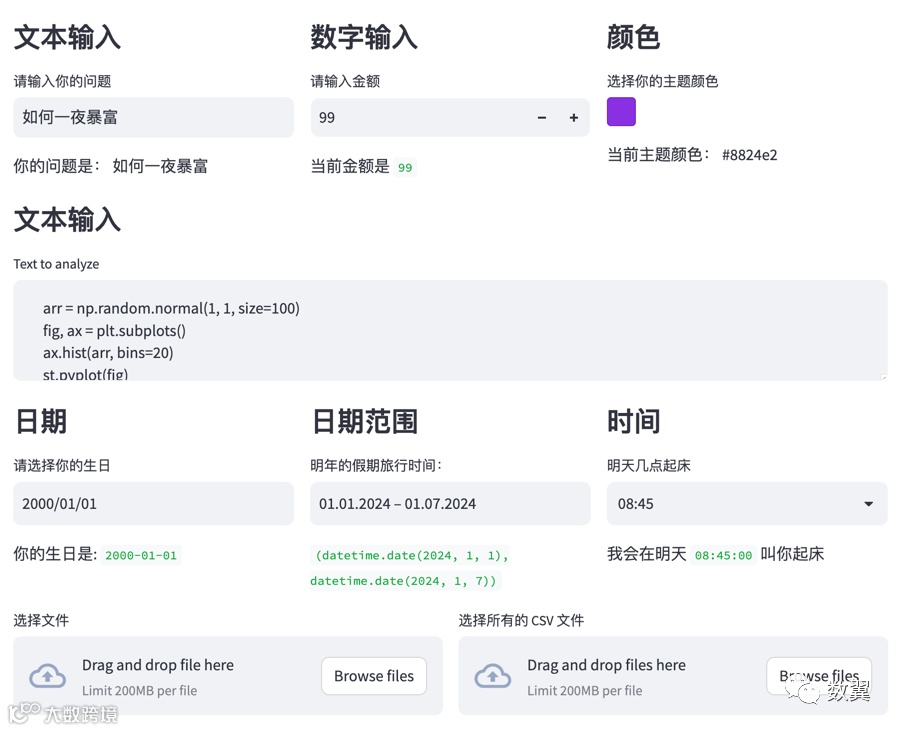
Task: Click the Drag and drop files here zone
Action: [673, 676]
